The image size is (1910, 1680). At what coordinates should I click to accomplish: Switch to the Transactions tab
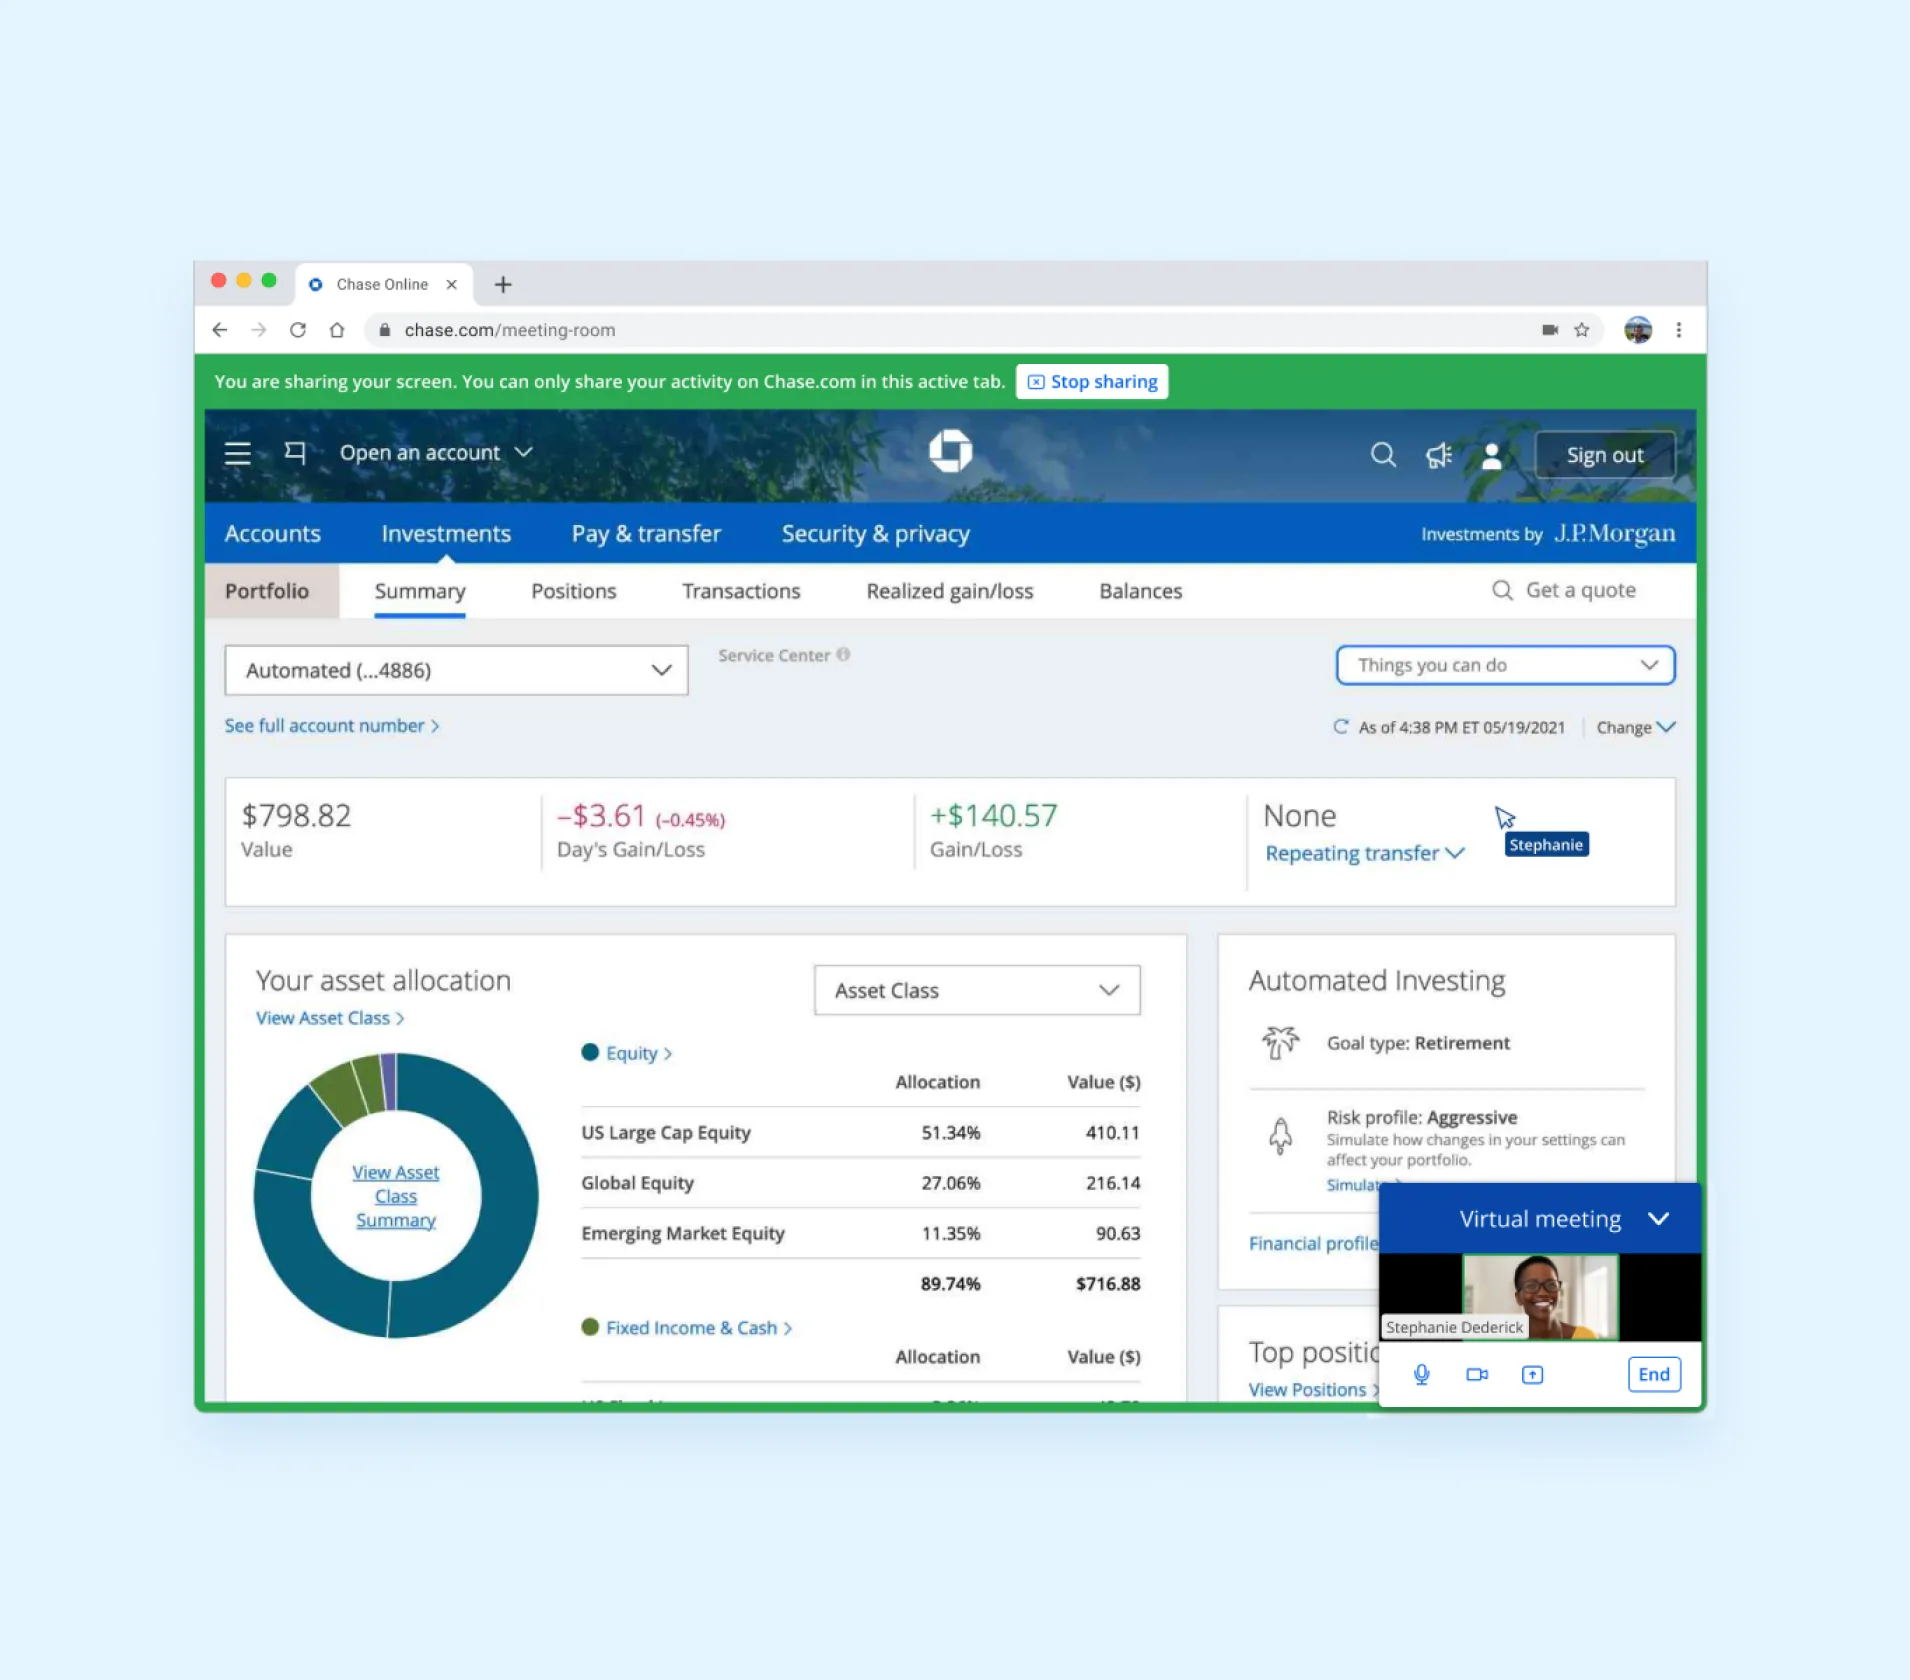pos(741,591)
